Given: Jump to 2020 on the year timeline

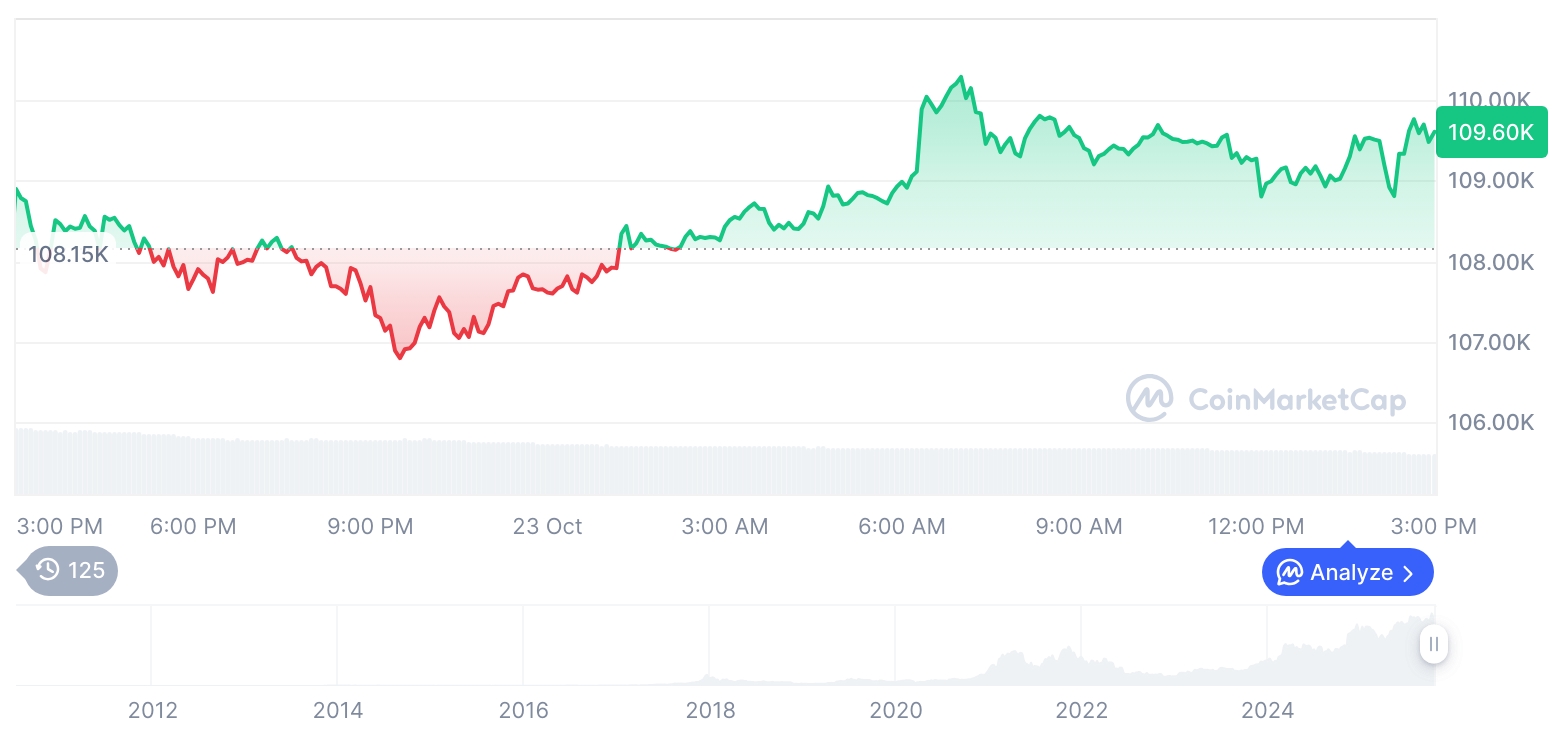Looking at the screenshot, I should (x=896, y=710).
